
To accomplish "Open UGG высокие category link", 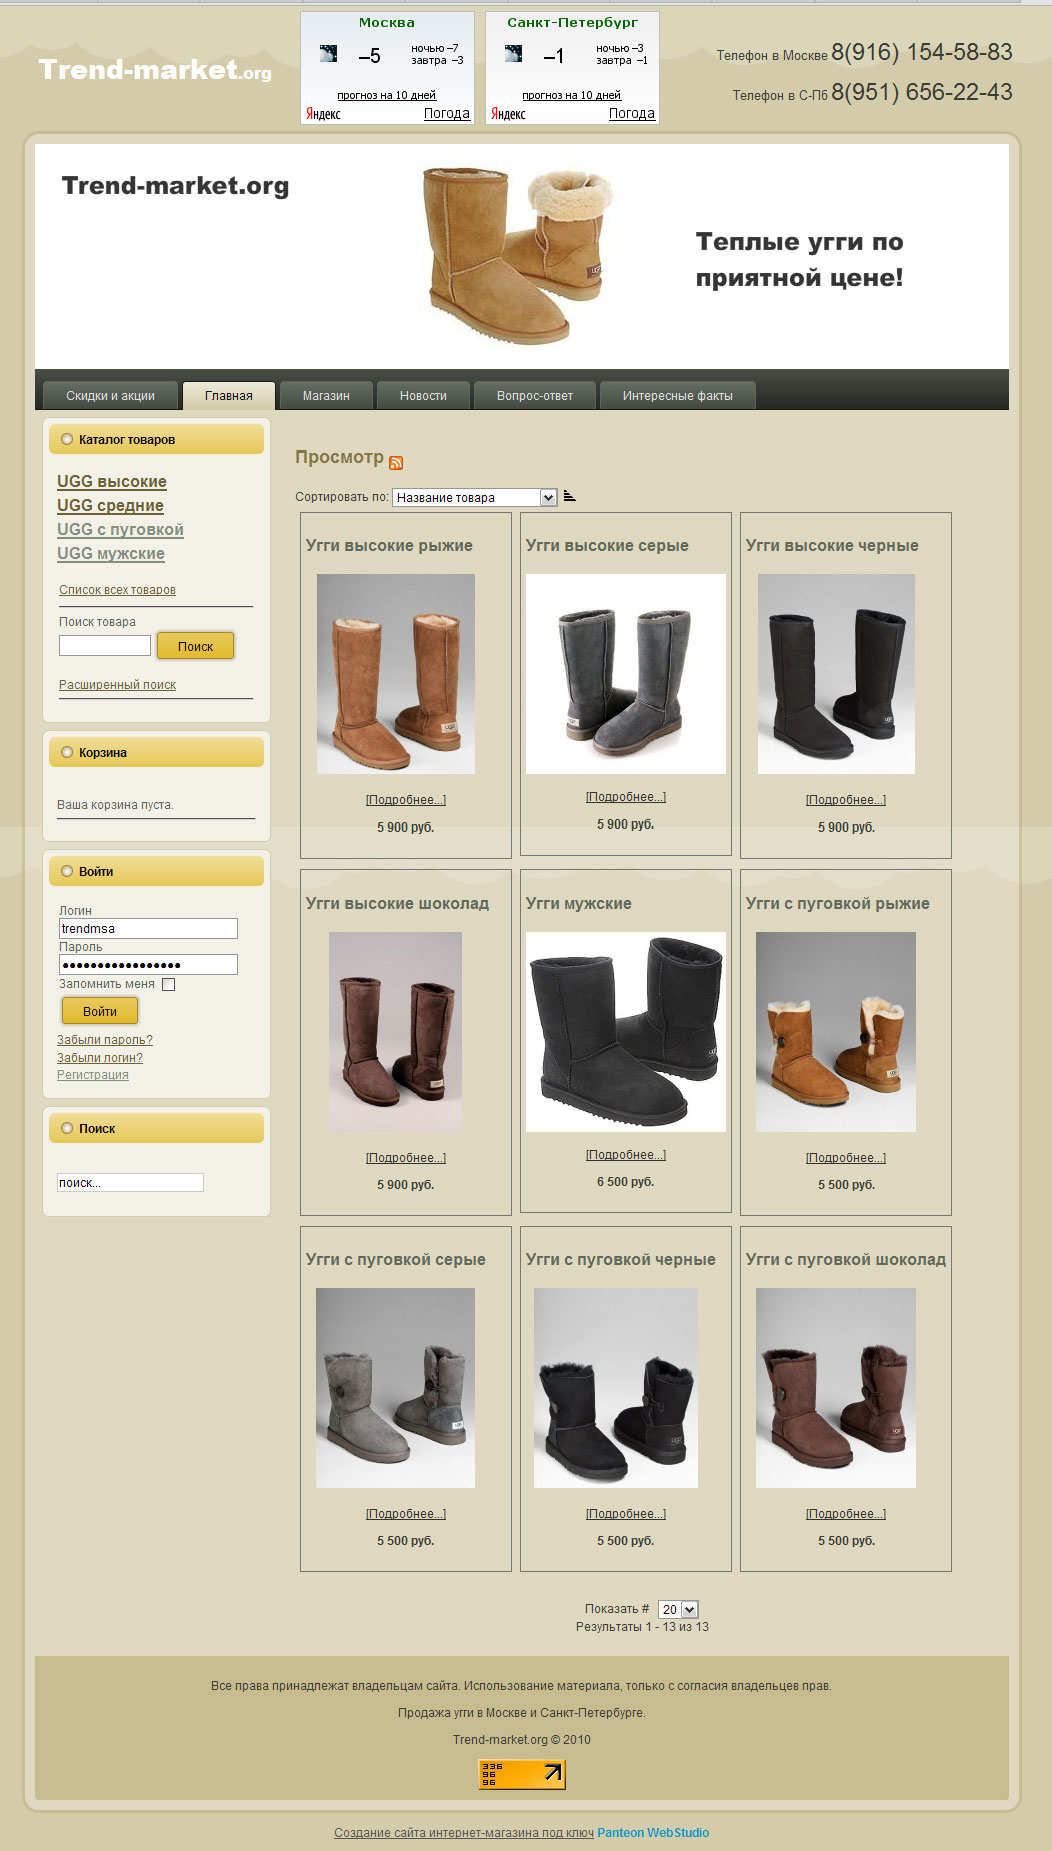I will point(112,481).
